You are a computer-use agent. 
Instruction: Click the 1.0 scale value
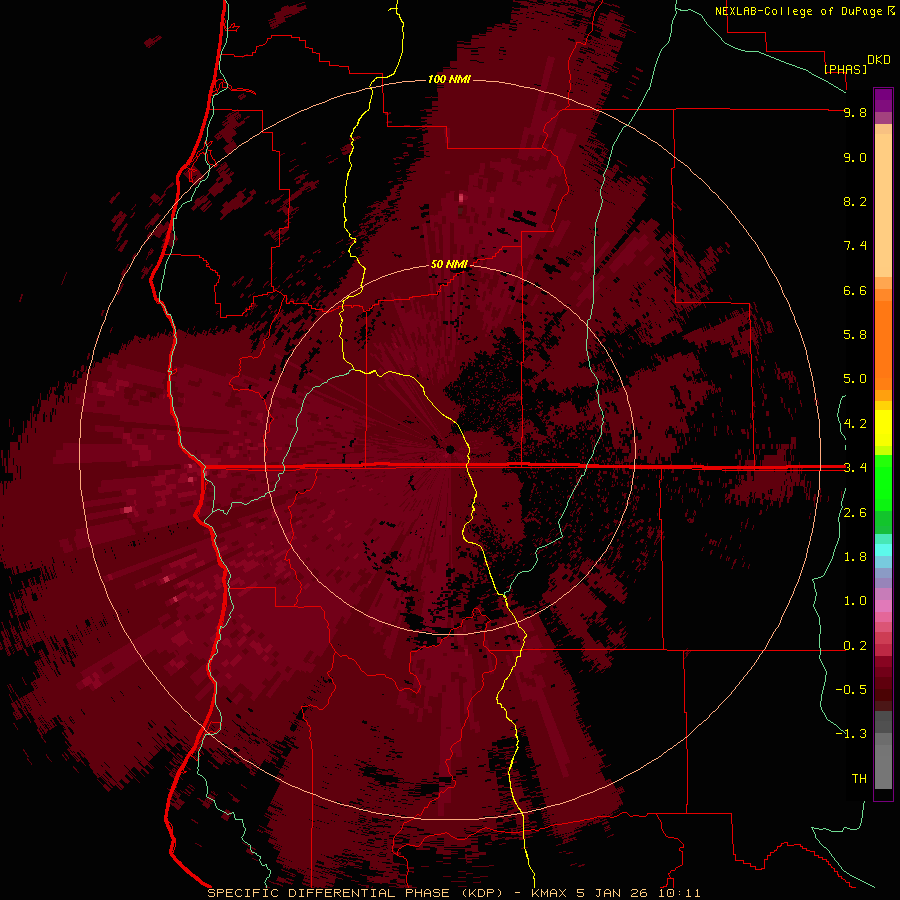click(x=855, y=601)
